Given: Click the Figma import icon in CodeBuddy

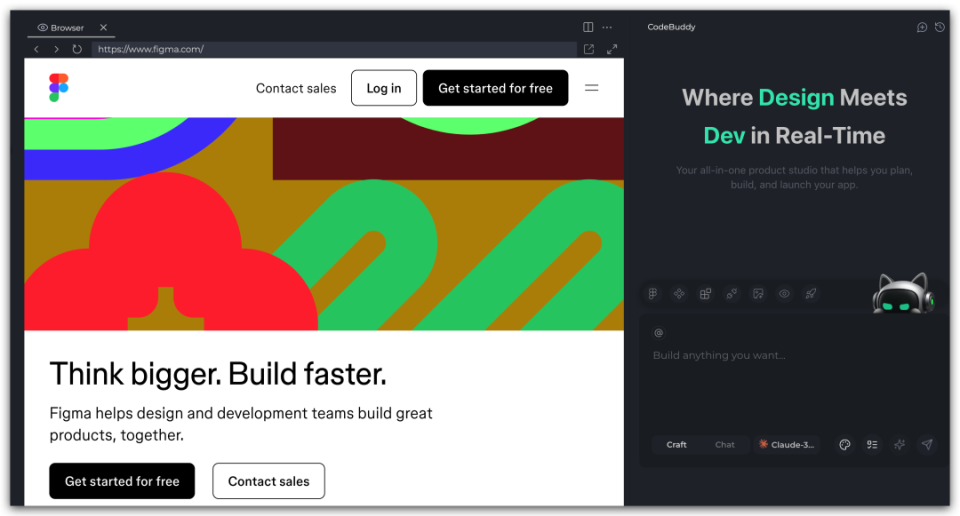Looking at the screenshot, I should tap(653, 294).
